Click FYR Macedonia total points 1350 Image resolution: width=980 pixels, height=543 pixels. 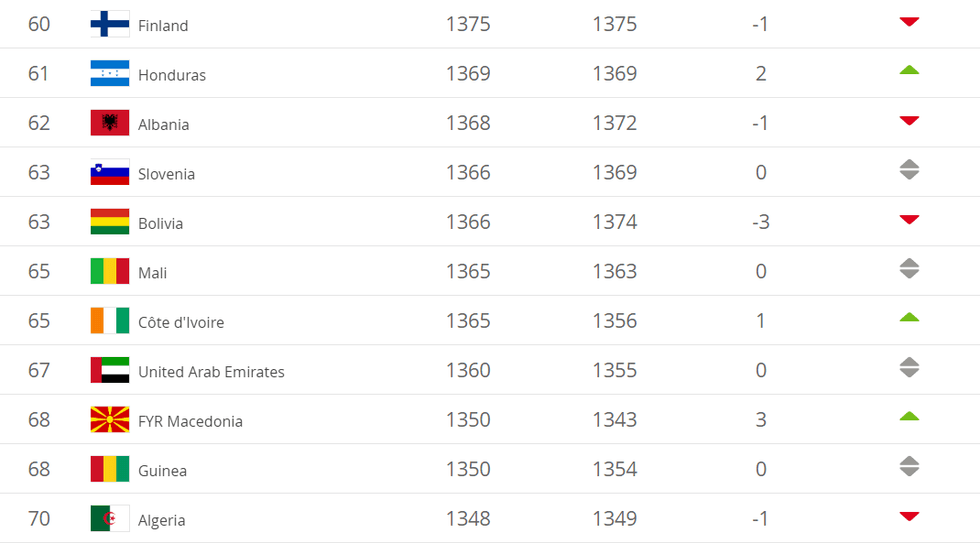[x=468, y=420]
